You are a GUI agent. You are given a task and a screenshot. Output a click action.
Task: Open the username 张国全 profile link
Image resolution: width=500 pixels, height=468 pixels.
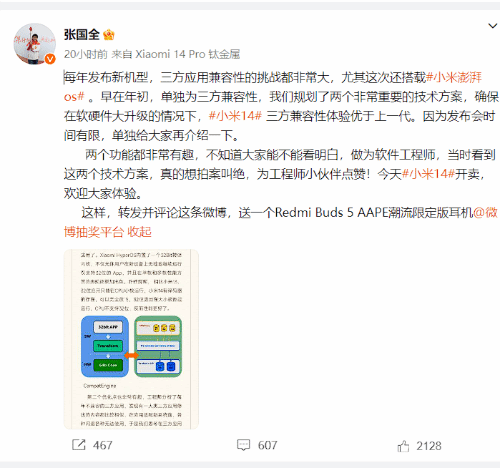82,35
